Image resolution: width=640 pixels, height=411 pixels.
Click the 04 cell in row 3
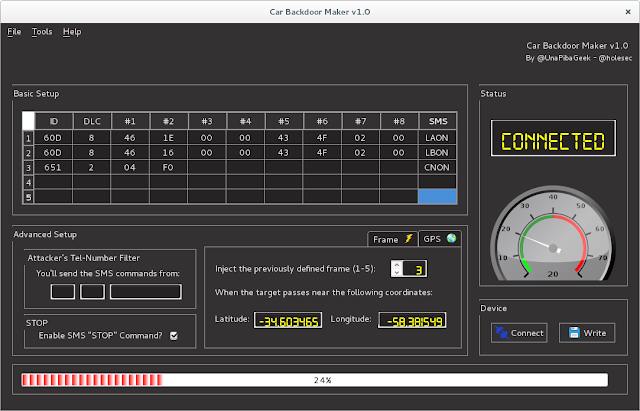click(x=130, y=167)
